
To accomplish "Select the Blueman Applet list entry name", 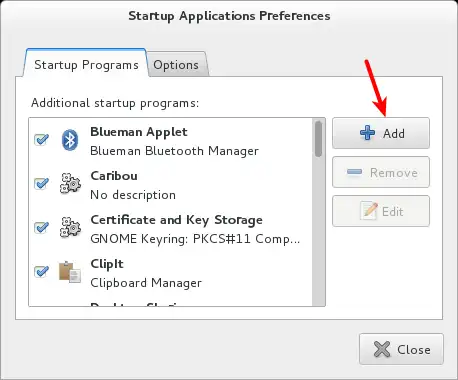I will point(139,132).
